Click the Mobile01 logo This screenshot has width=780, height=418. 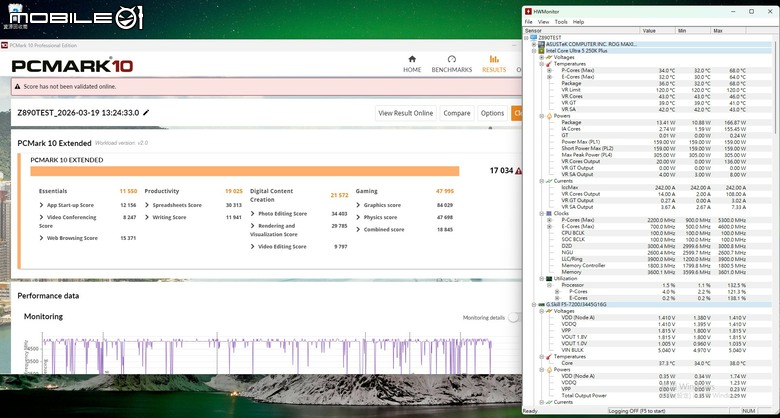[x=76, y=17]
